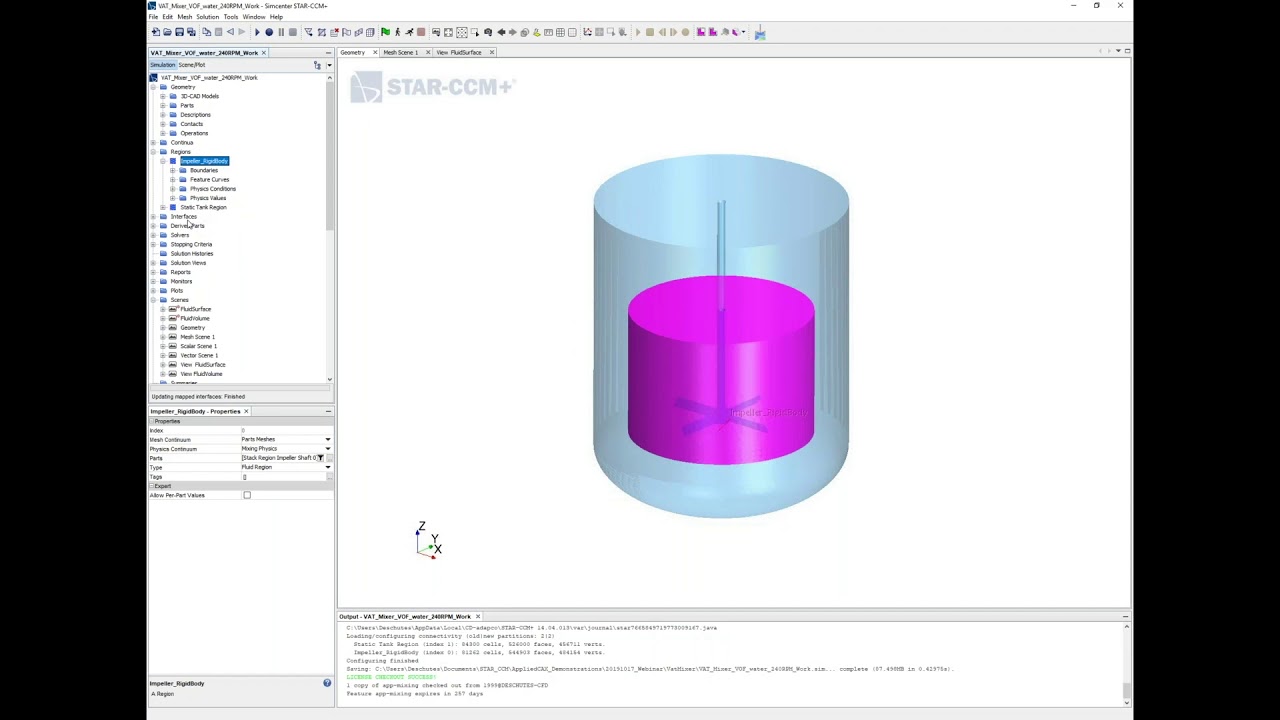1280x720 pixels.
Task: Click the blue flask icon at toolbar end
Action: tap(760, 33)
